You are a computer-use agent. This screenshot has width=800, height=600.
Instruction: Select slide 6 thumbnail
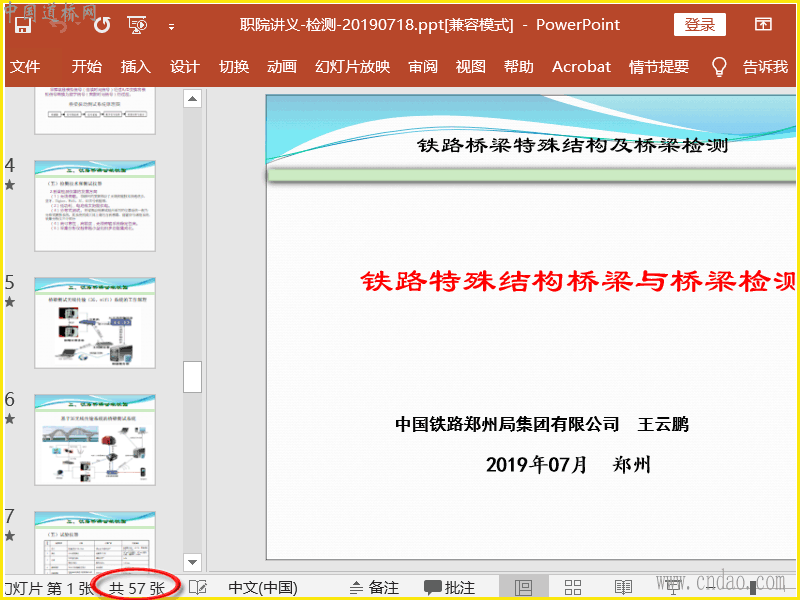pyautogui.click(x=95, y=440)
